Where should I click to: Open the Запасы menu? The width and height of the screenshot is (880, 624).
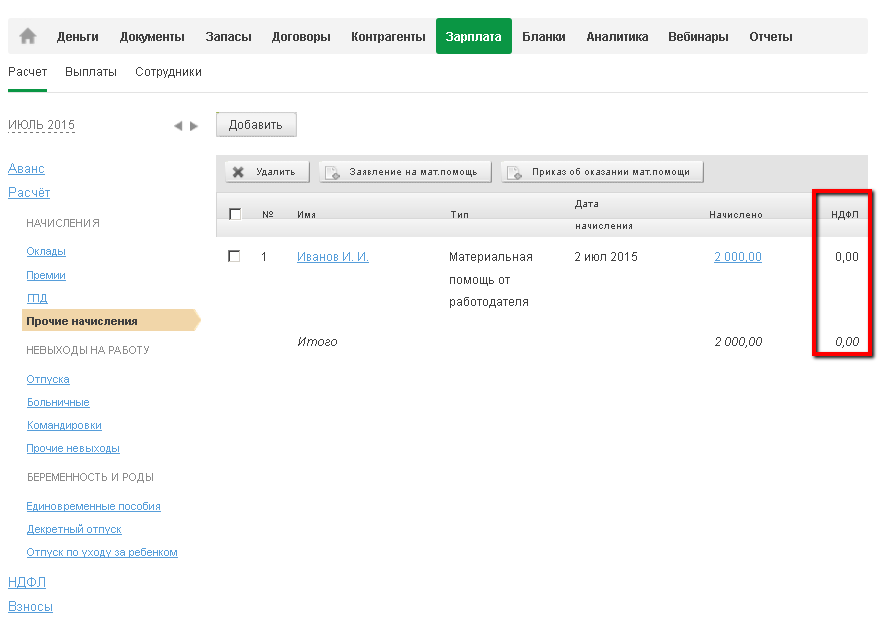pos(228,36)
